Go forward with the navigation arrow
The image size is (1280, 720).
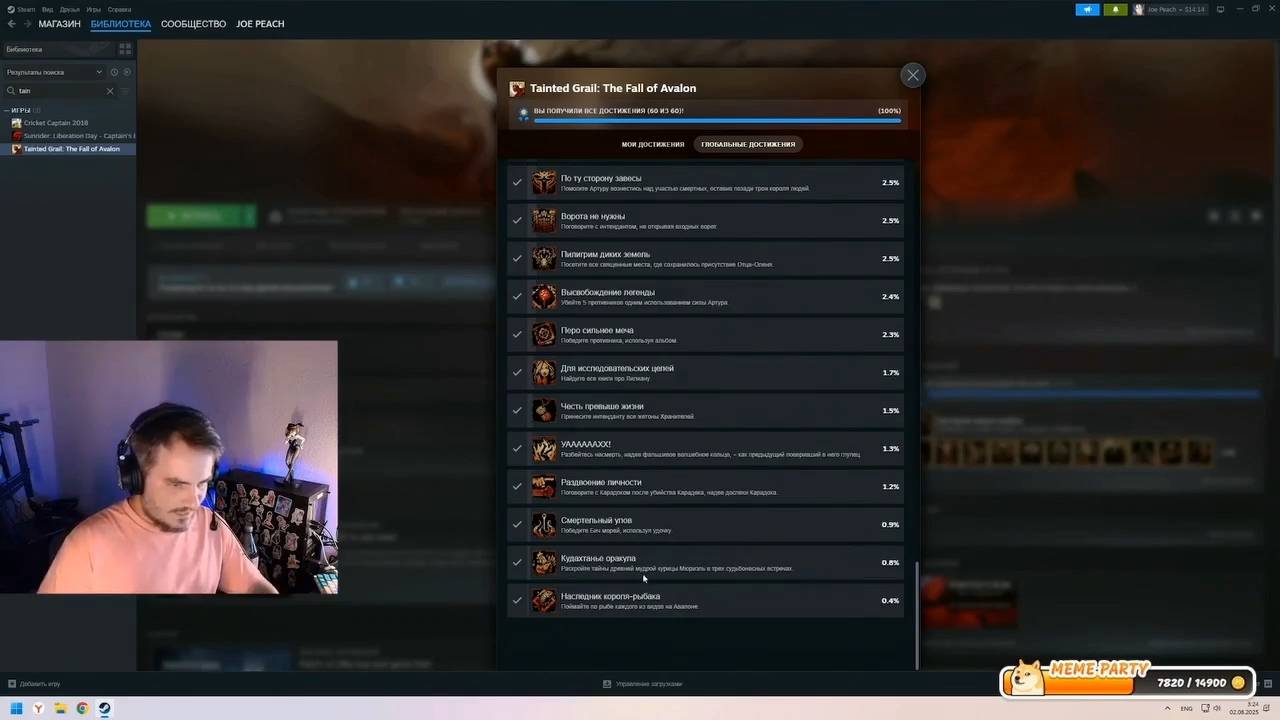(x=26, y=24)
